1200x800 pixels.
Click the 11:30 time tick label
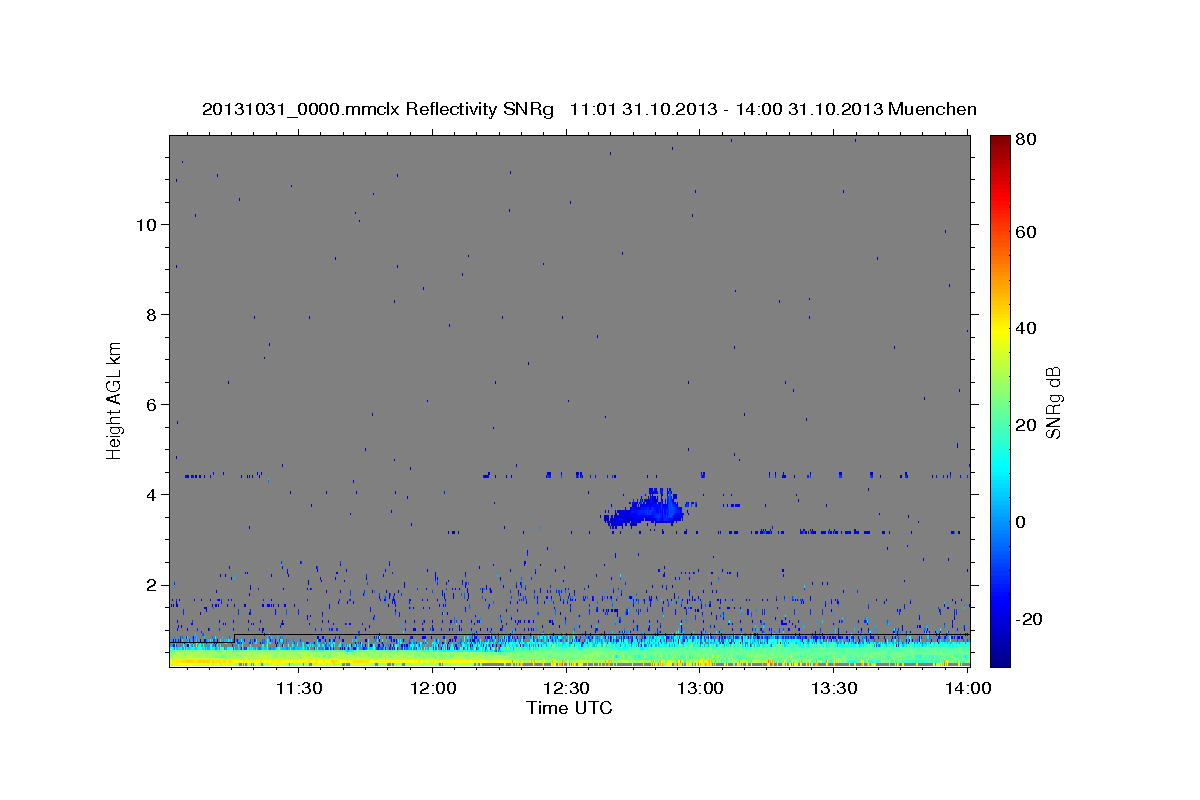coord(298,688)
